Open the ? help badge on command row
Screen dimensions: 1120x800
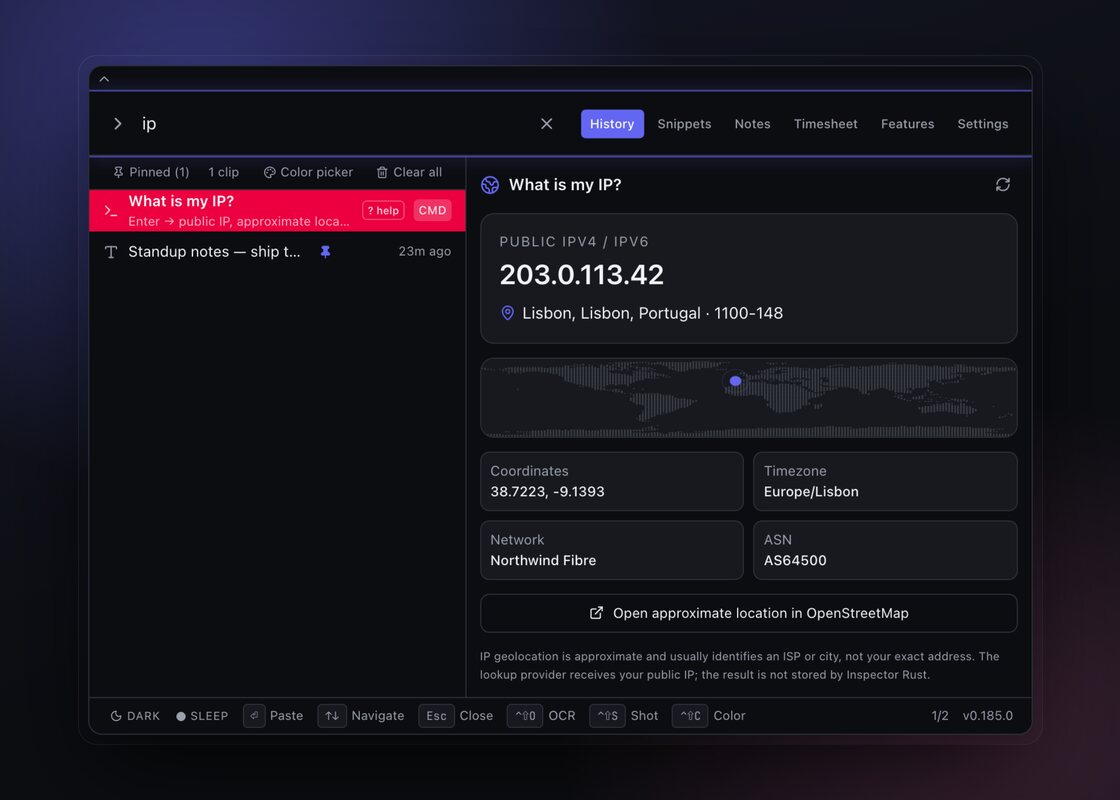tap(383, 210)
